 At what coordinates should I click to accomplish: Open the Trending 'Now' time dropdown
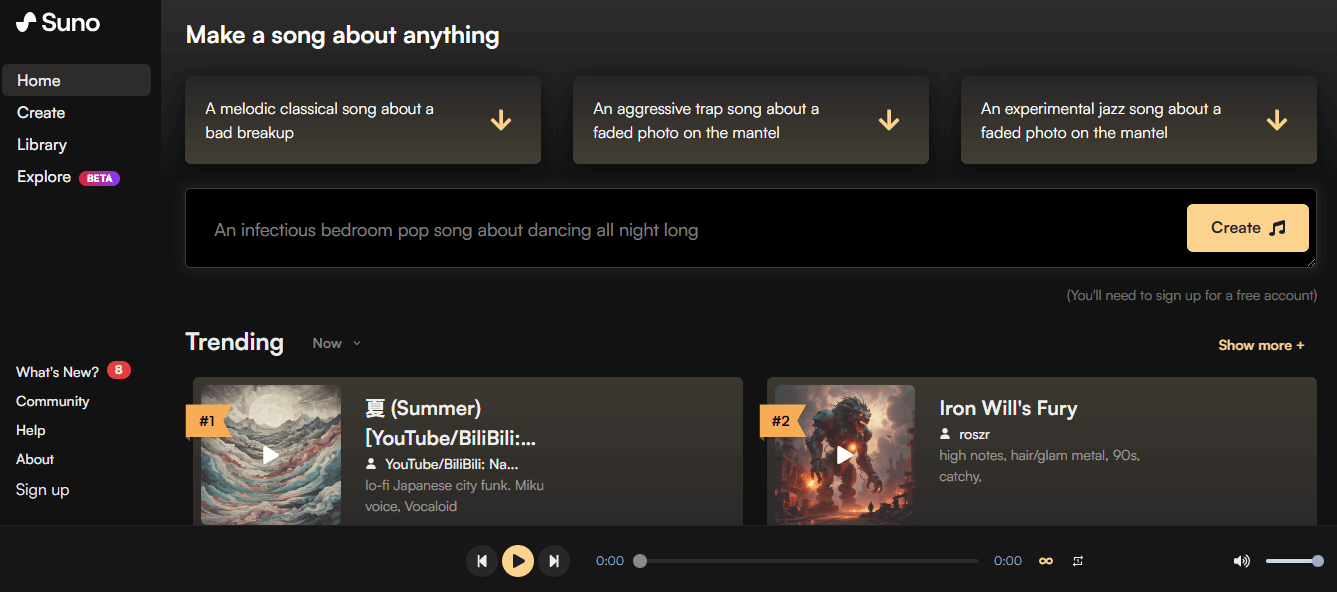tap(336, 343)
